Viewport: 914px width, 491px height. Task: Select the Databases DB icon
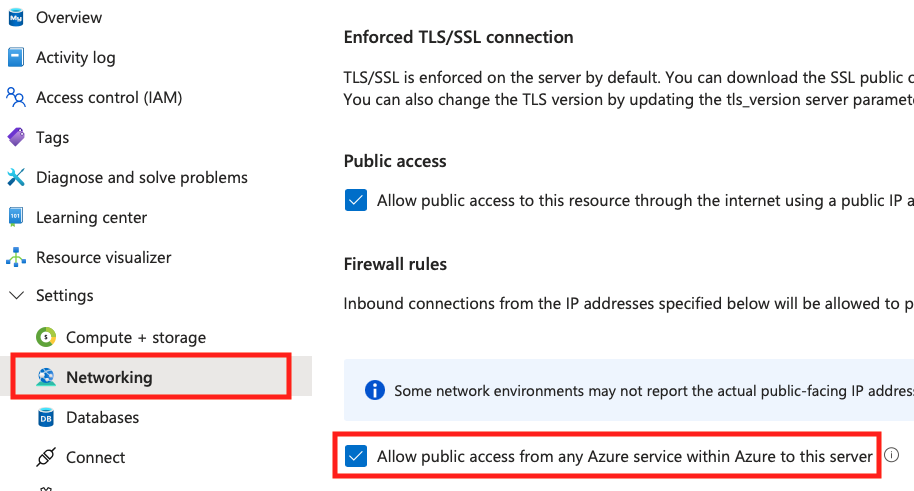[x=46, y=418]
